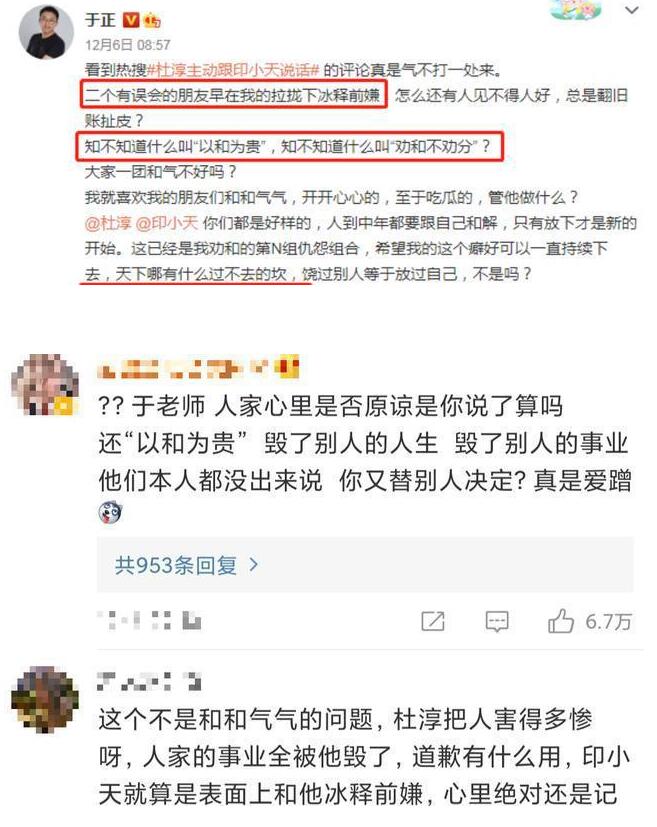Click the orange V verified badge
The width and height of the screenshot is (657, 827).
point(131,20)
